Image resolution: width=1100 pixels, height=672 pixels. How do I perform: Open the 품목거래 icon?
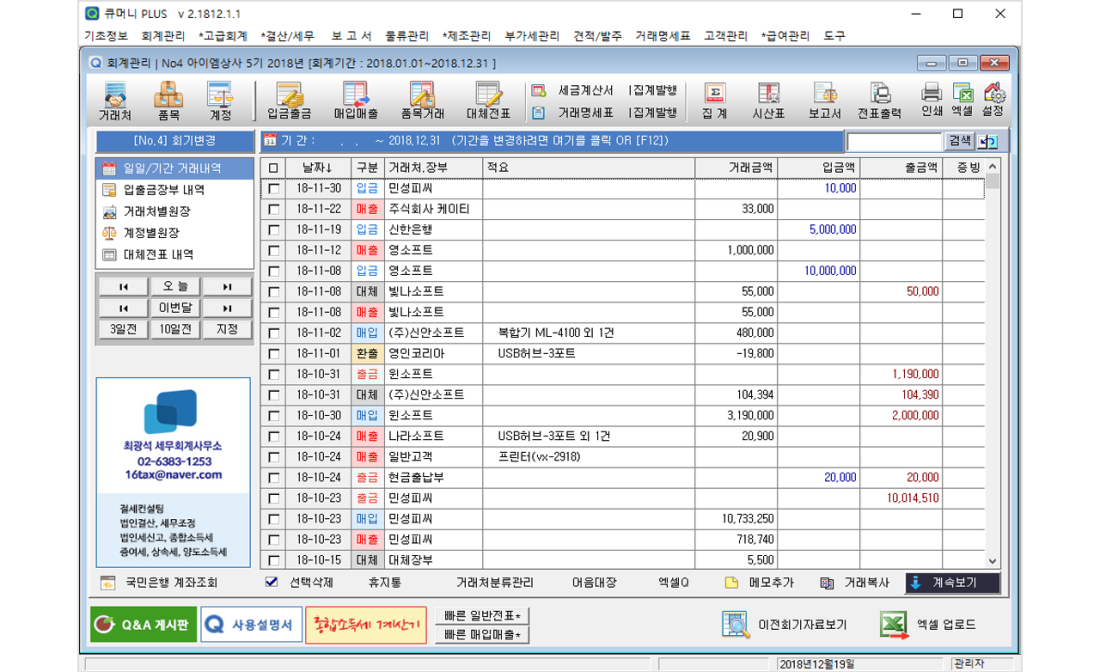[422, 101]
